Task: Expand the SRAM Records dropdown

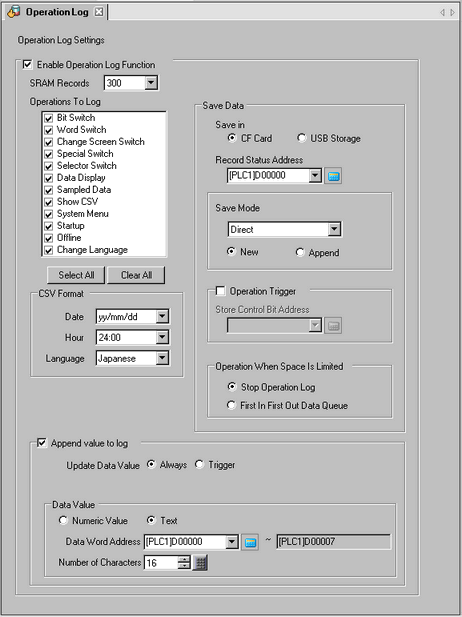Action: [x=151, y=83]
